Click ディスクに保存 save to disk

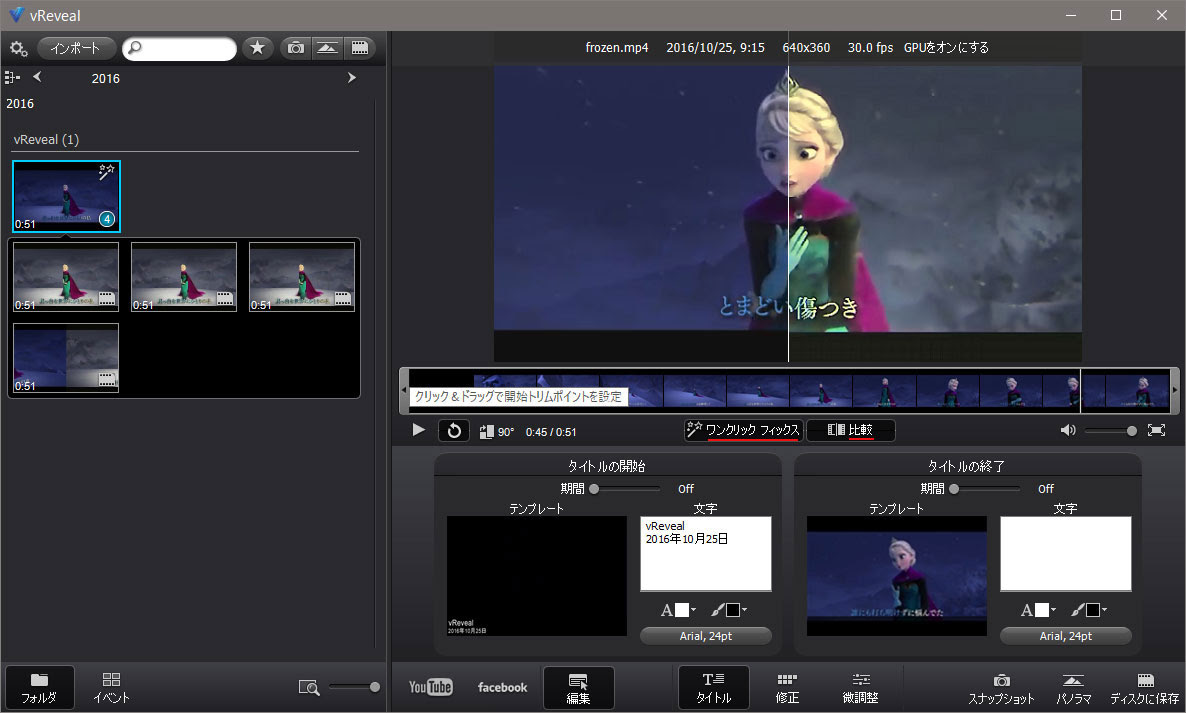pyautogui.click(x=1144, y=689)
